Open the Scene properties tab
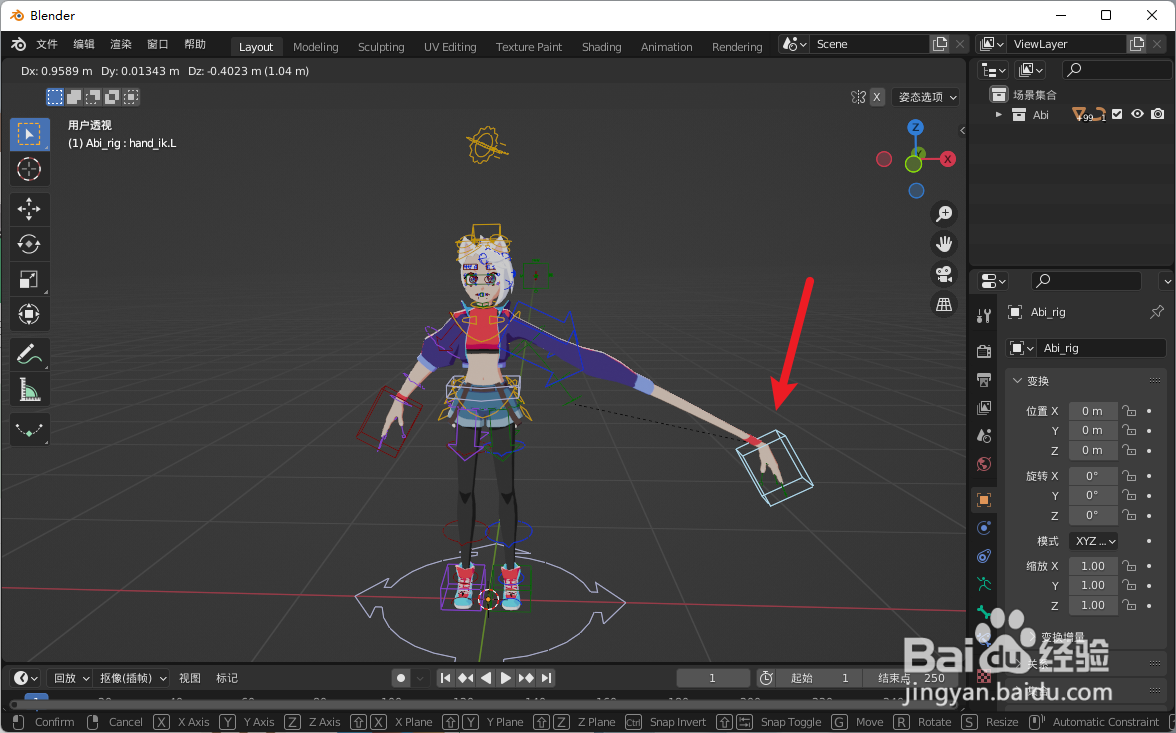 [x=984, y=436]
